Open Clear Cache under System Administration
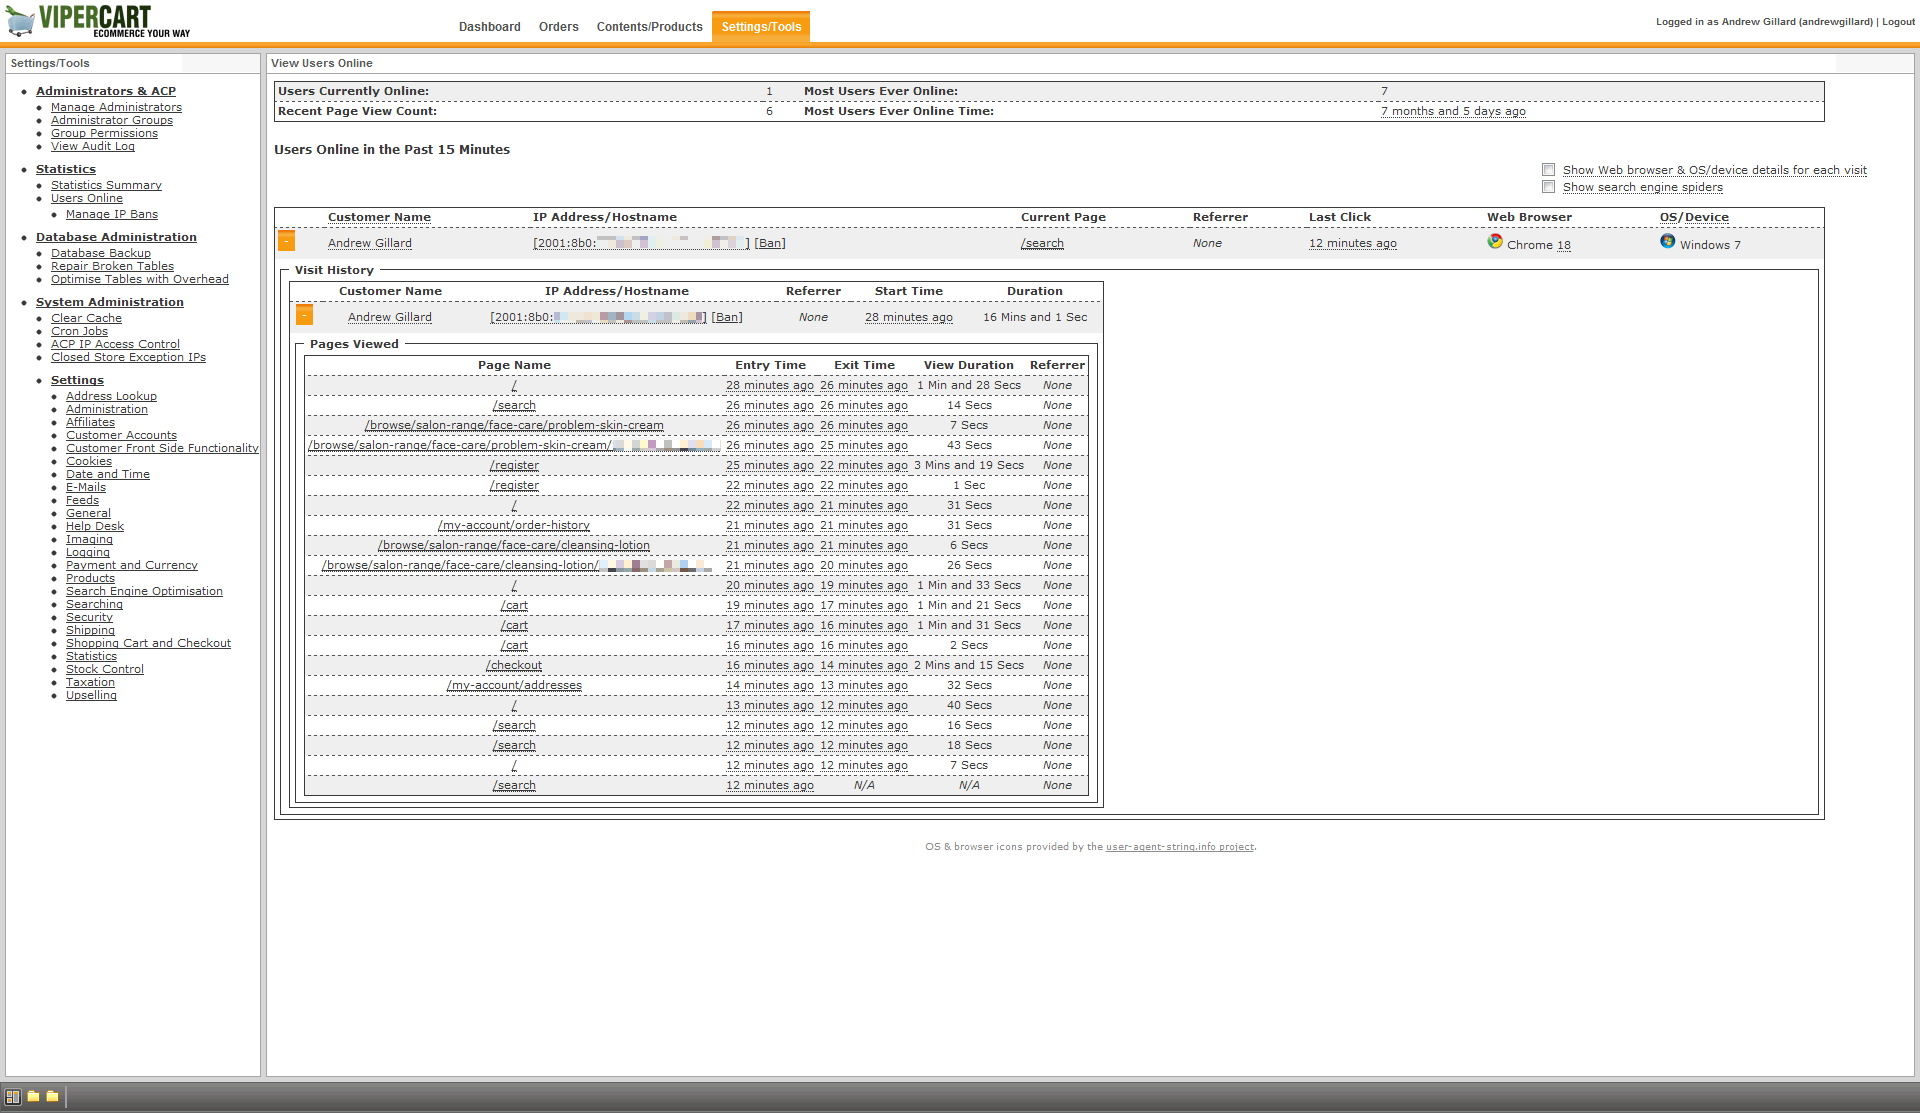 (86, 318)
